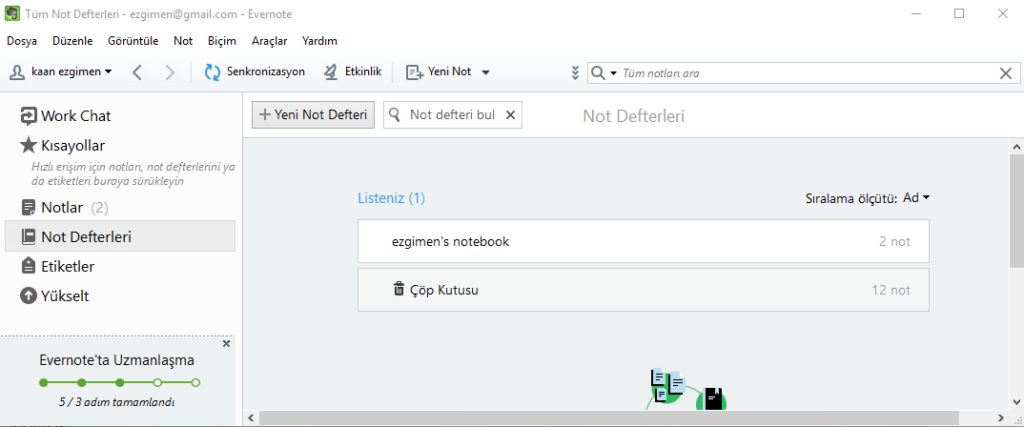The image size is (1024, 427).
Task: Clear the main search with X
Action: [x=1006, y=73]
